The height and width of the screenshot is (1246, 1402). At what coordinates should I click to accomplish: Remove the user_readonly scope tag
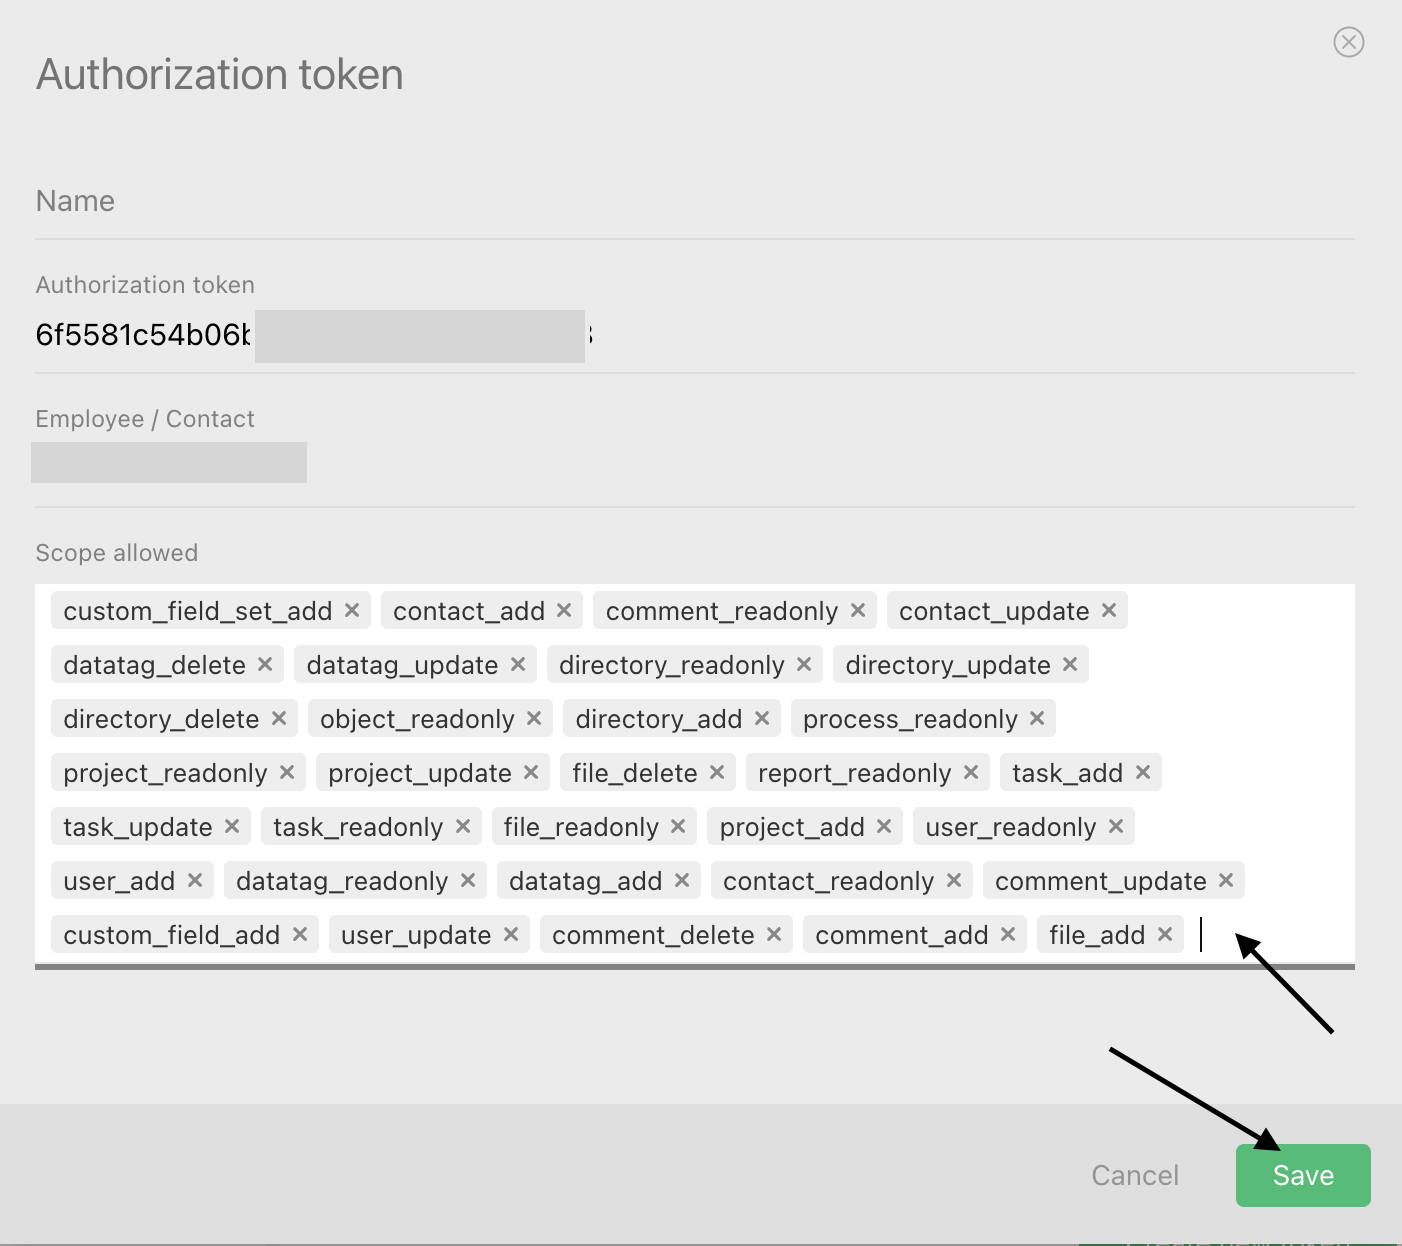(1116, 826)
